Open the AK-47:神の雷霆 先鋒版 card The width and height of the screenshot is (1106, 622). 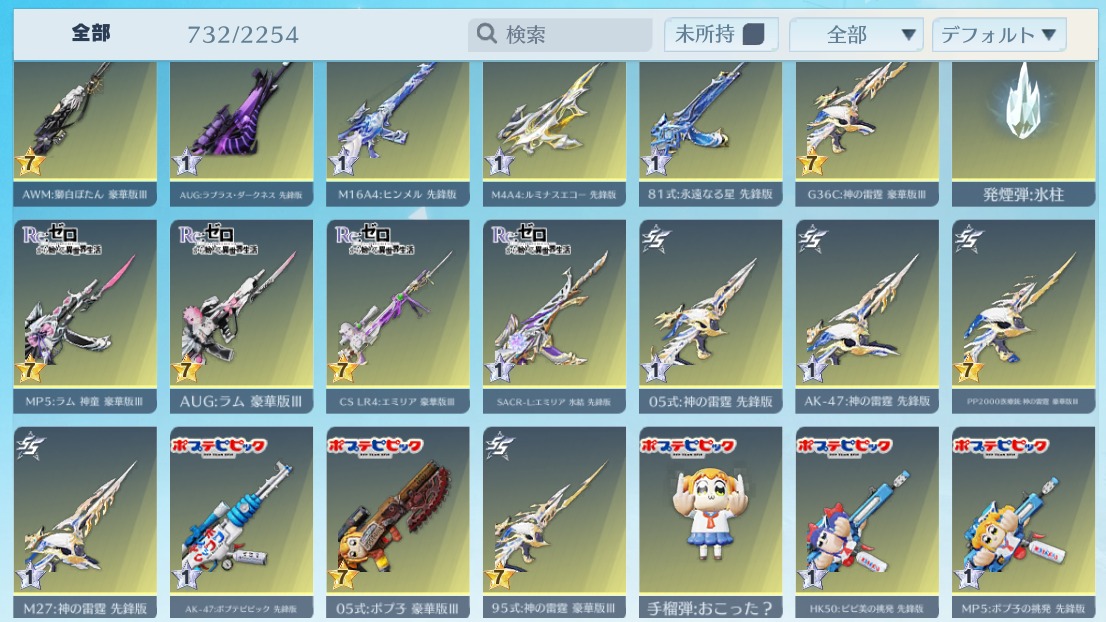click(x=867, y=317)
